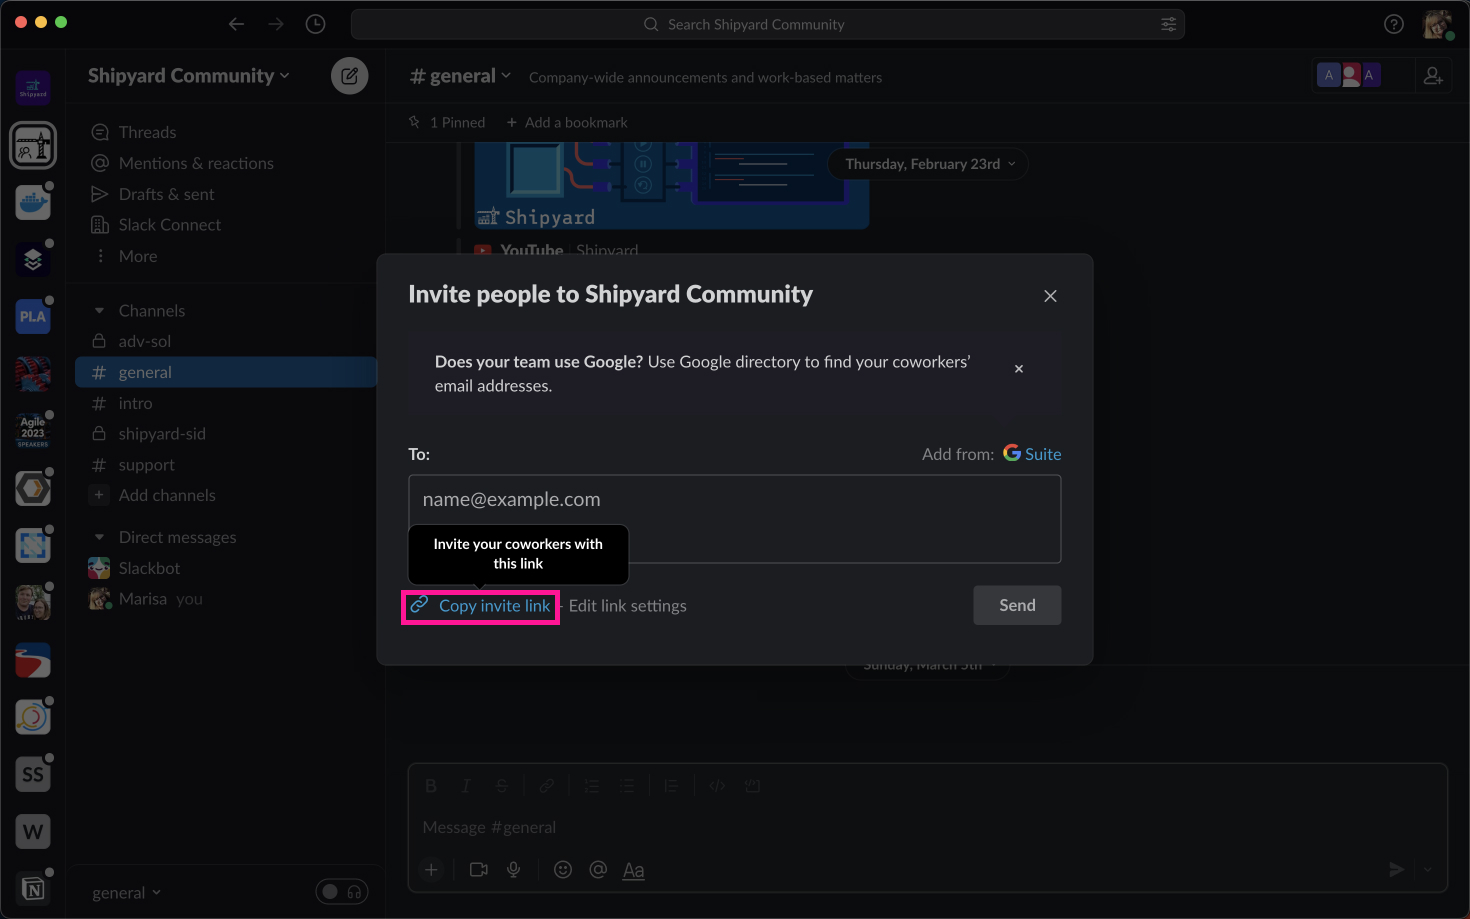Select the active Shipyard crane workspace icon

[x=33, y=146]
